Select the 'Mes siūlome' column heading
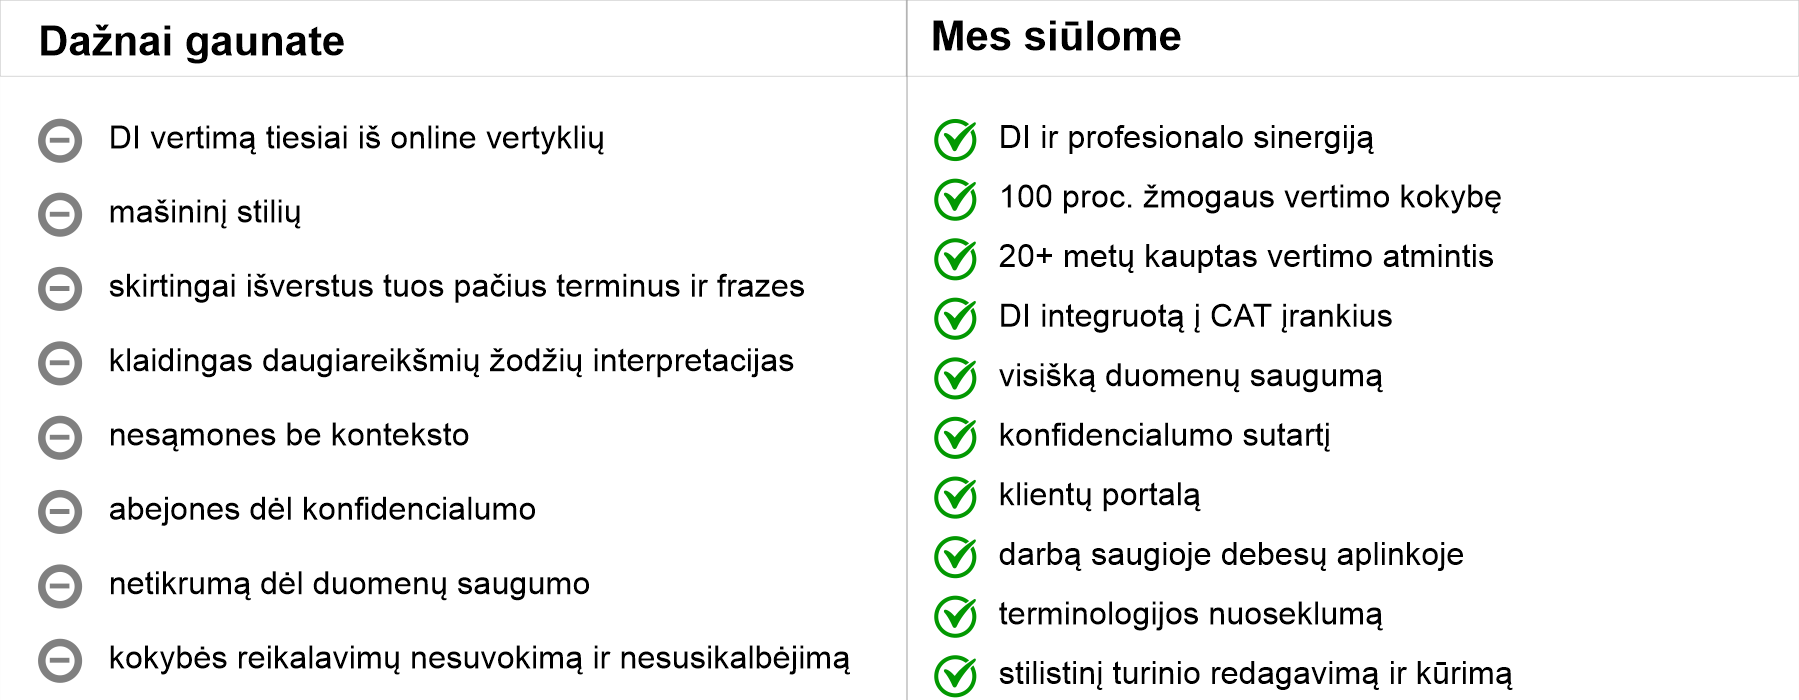 tap(1056, 37)
